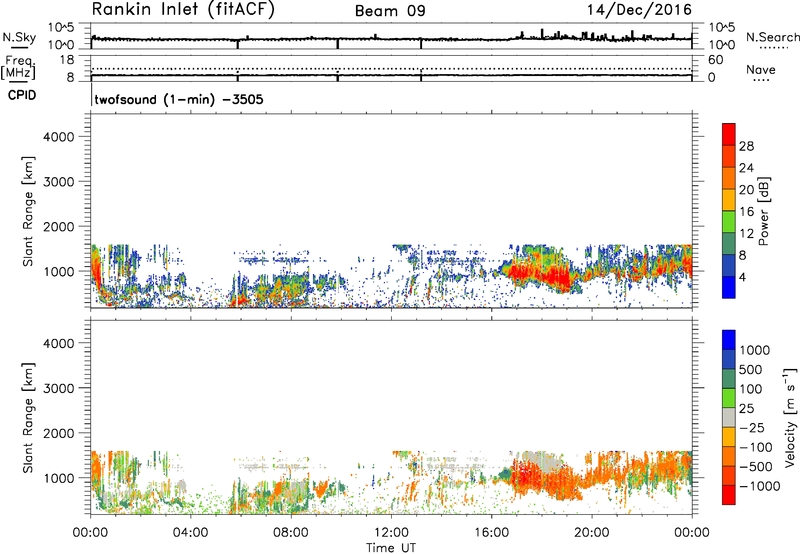Click the 'Power [dB]' colorbar title
The width and height of the screenshot is (800, 554).
pyautogui.click(x=763, y=211)
